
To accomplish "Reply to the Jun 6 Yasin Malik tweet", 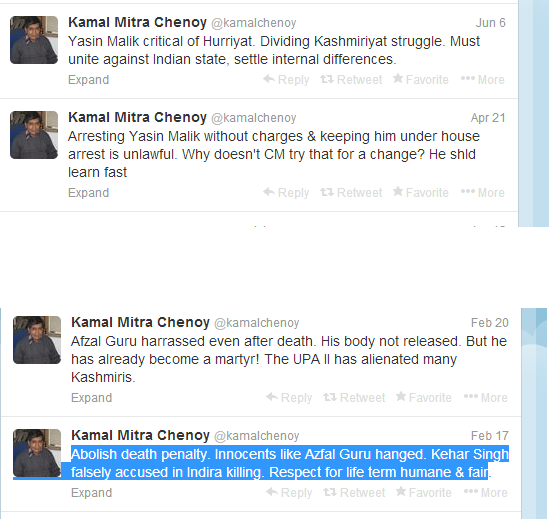I will point(286,80).
